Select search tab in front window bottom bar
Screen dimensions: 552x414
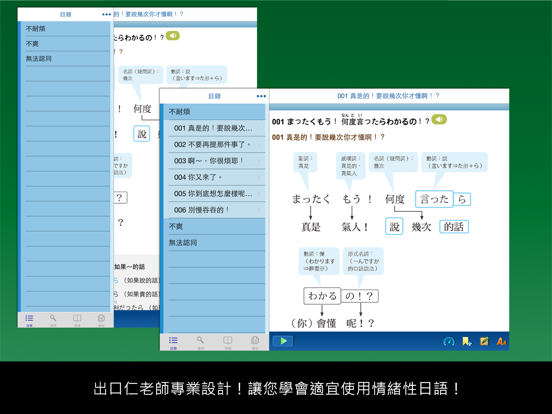(200, 342)
